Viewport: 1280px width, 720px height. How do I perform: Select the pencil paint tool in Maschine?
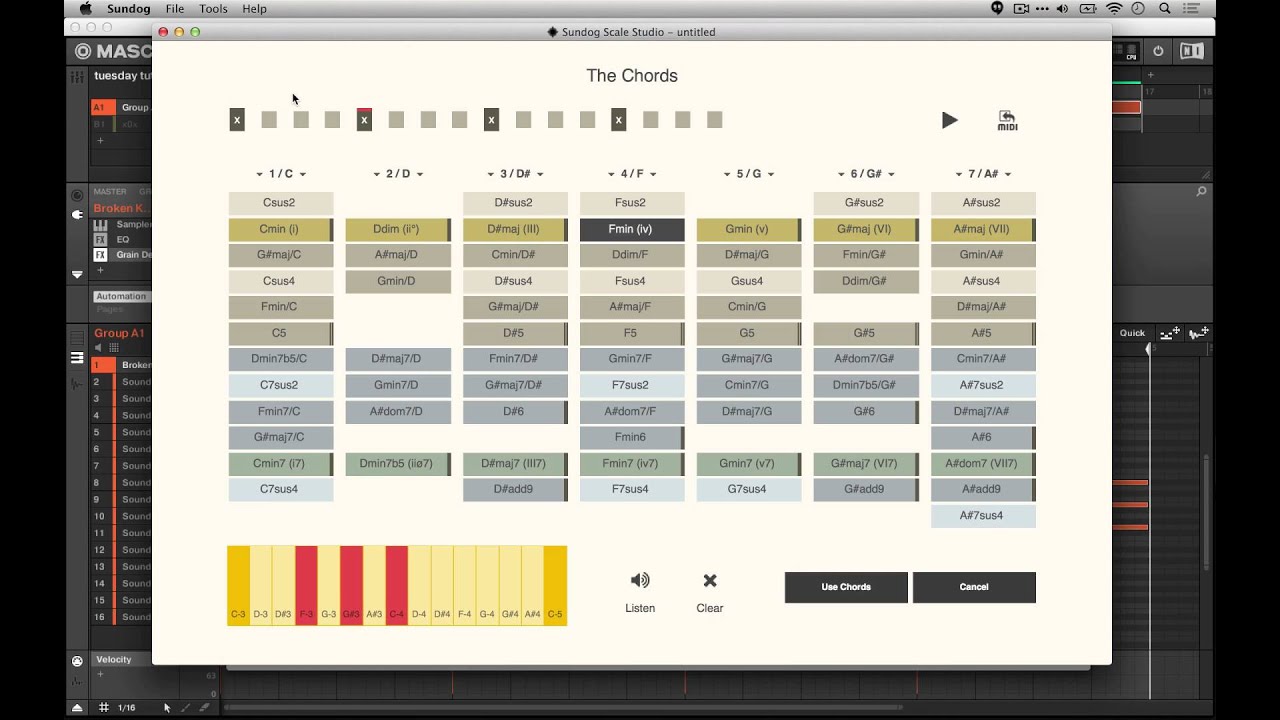pos(185,707)
